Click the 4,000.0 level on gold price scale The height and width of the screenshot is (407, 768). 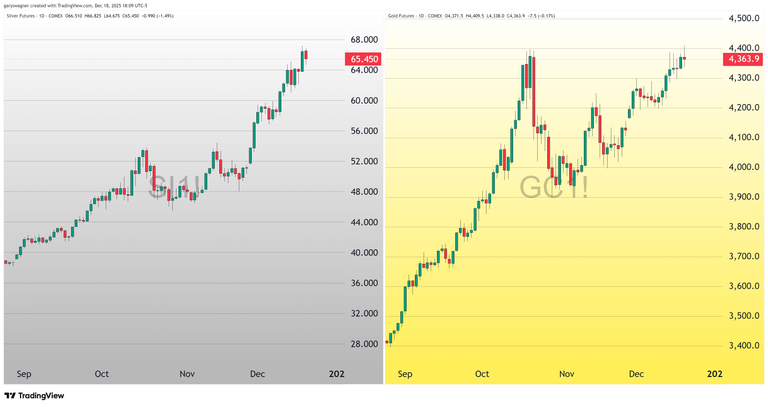tap(742, 167)
